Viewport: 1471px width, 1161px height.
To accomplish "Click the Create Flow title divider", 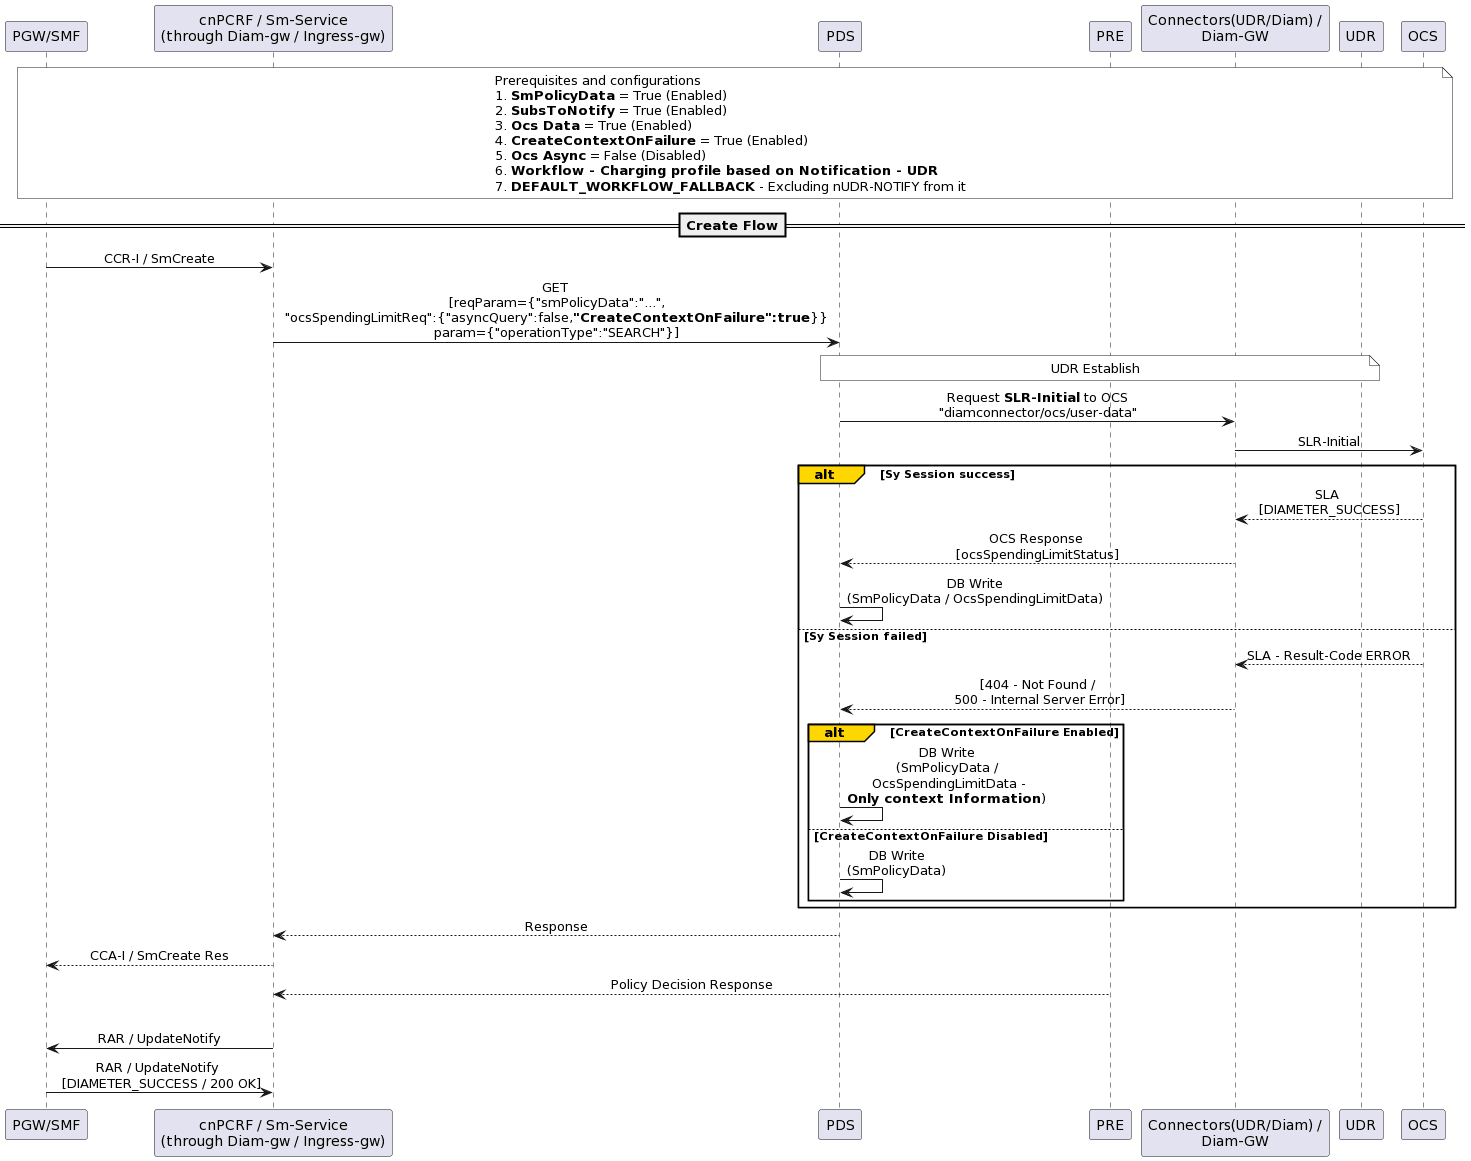I will [732, 225].
